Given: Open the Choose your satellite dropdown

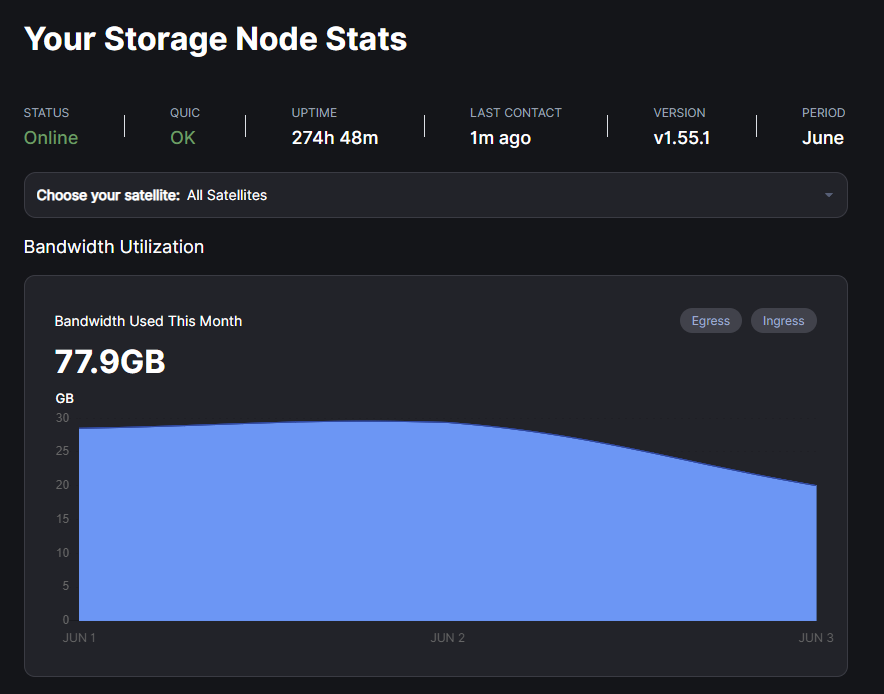Looking at the screenshot, I should 435,195.
